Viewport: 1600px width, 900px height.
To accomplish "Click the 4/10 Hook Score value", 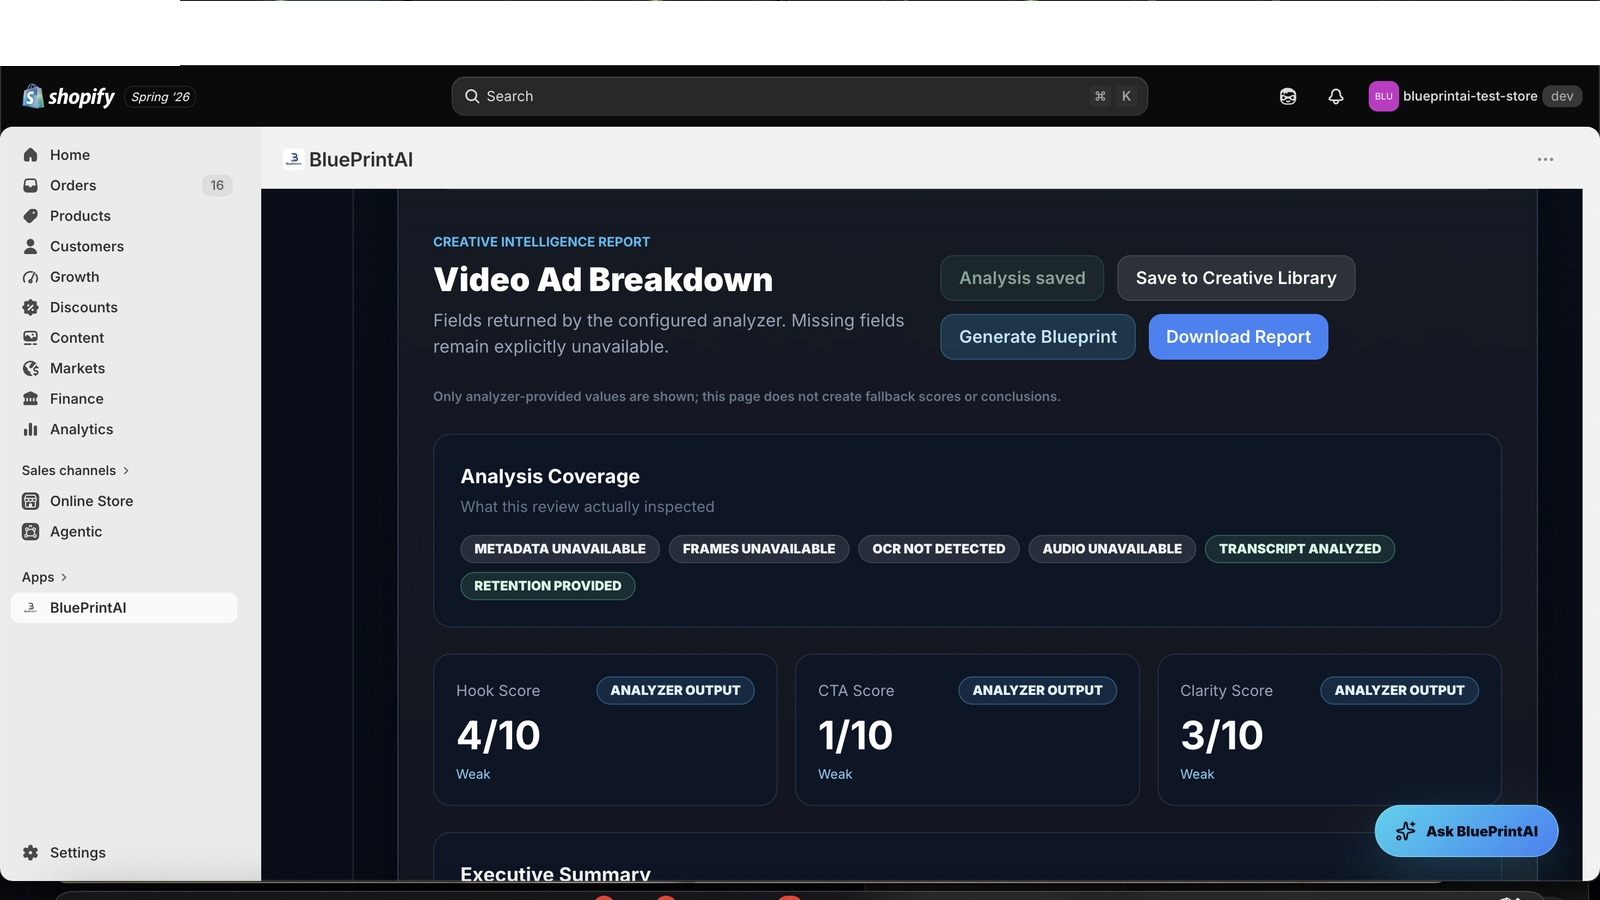I will [498, 736].
